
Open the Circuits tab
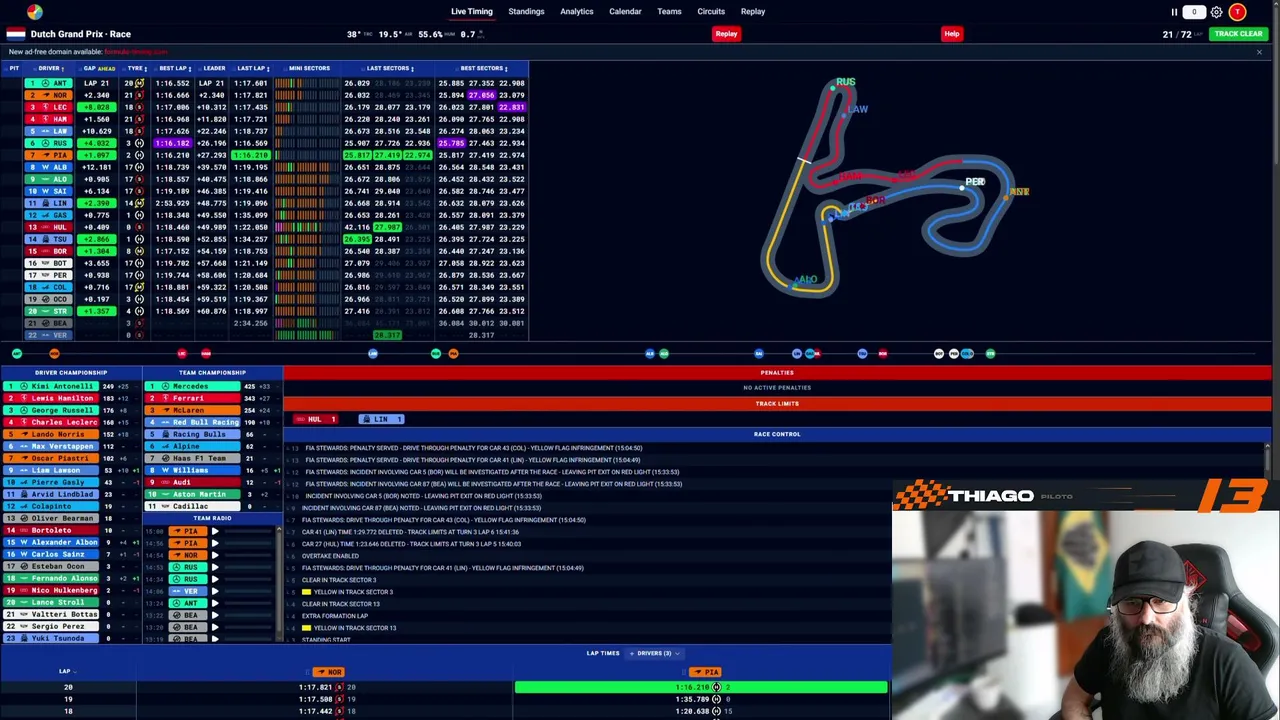[x=711, y=12]
